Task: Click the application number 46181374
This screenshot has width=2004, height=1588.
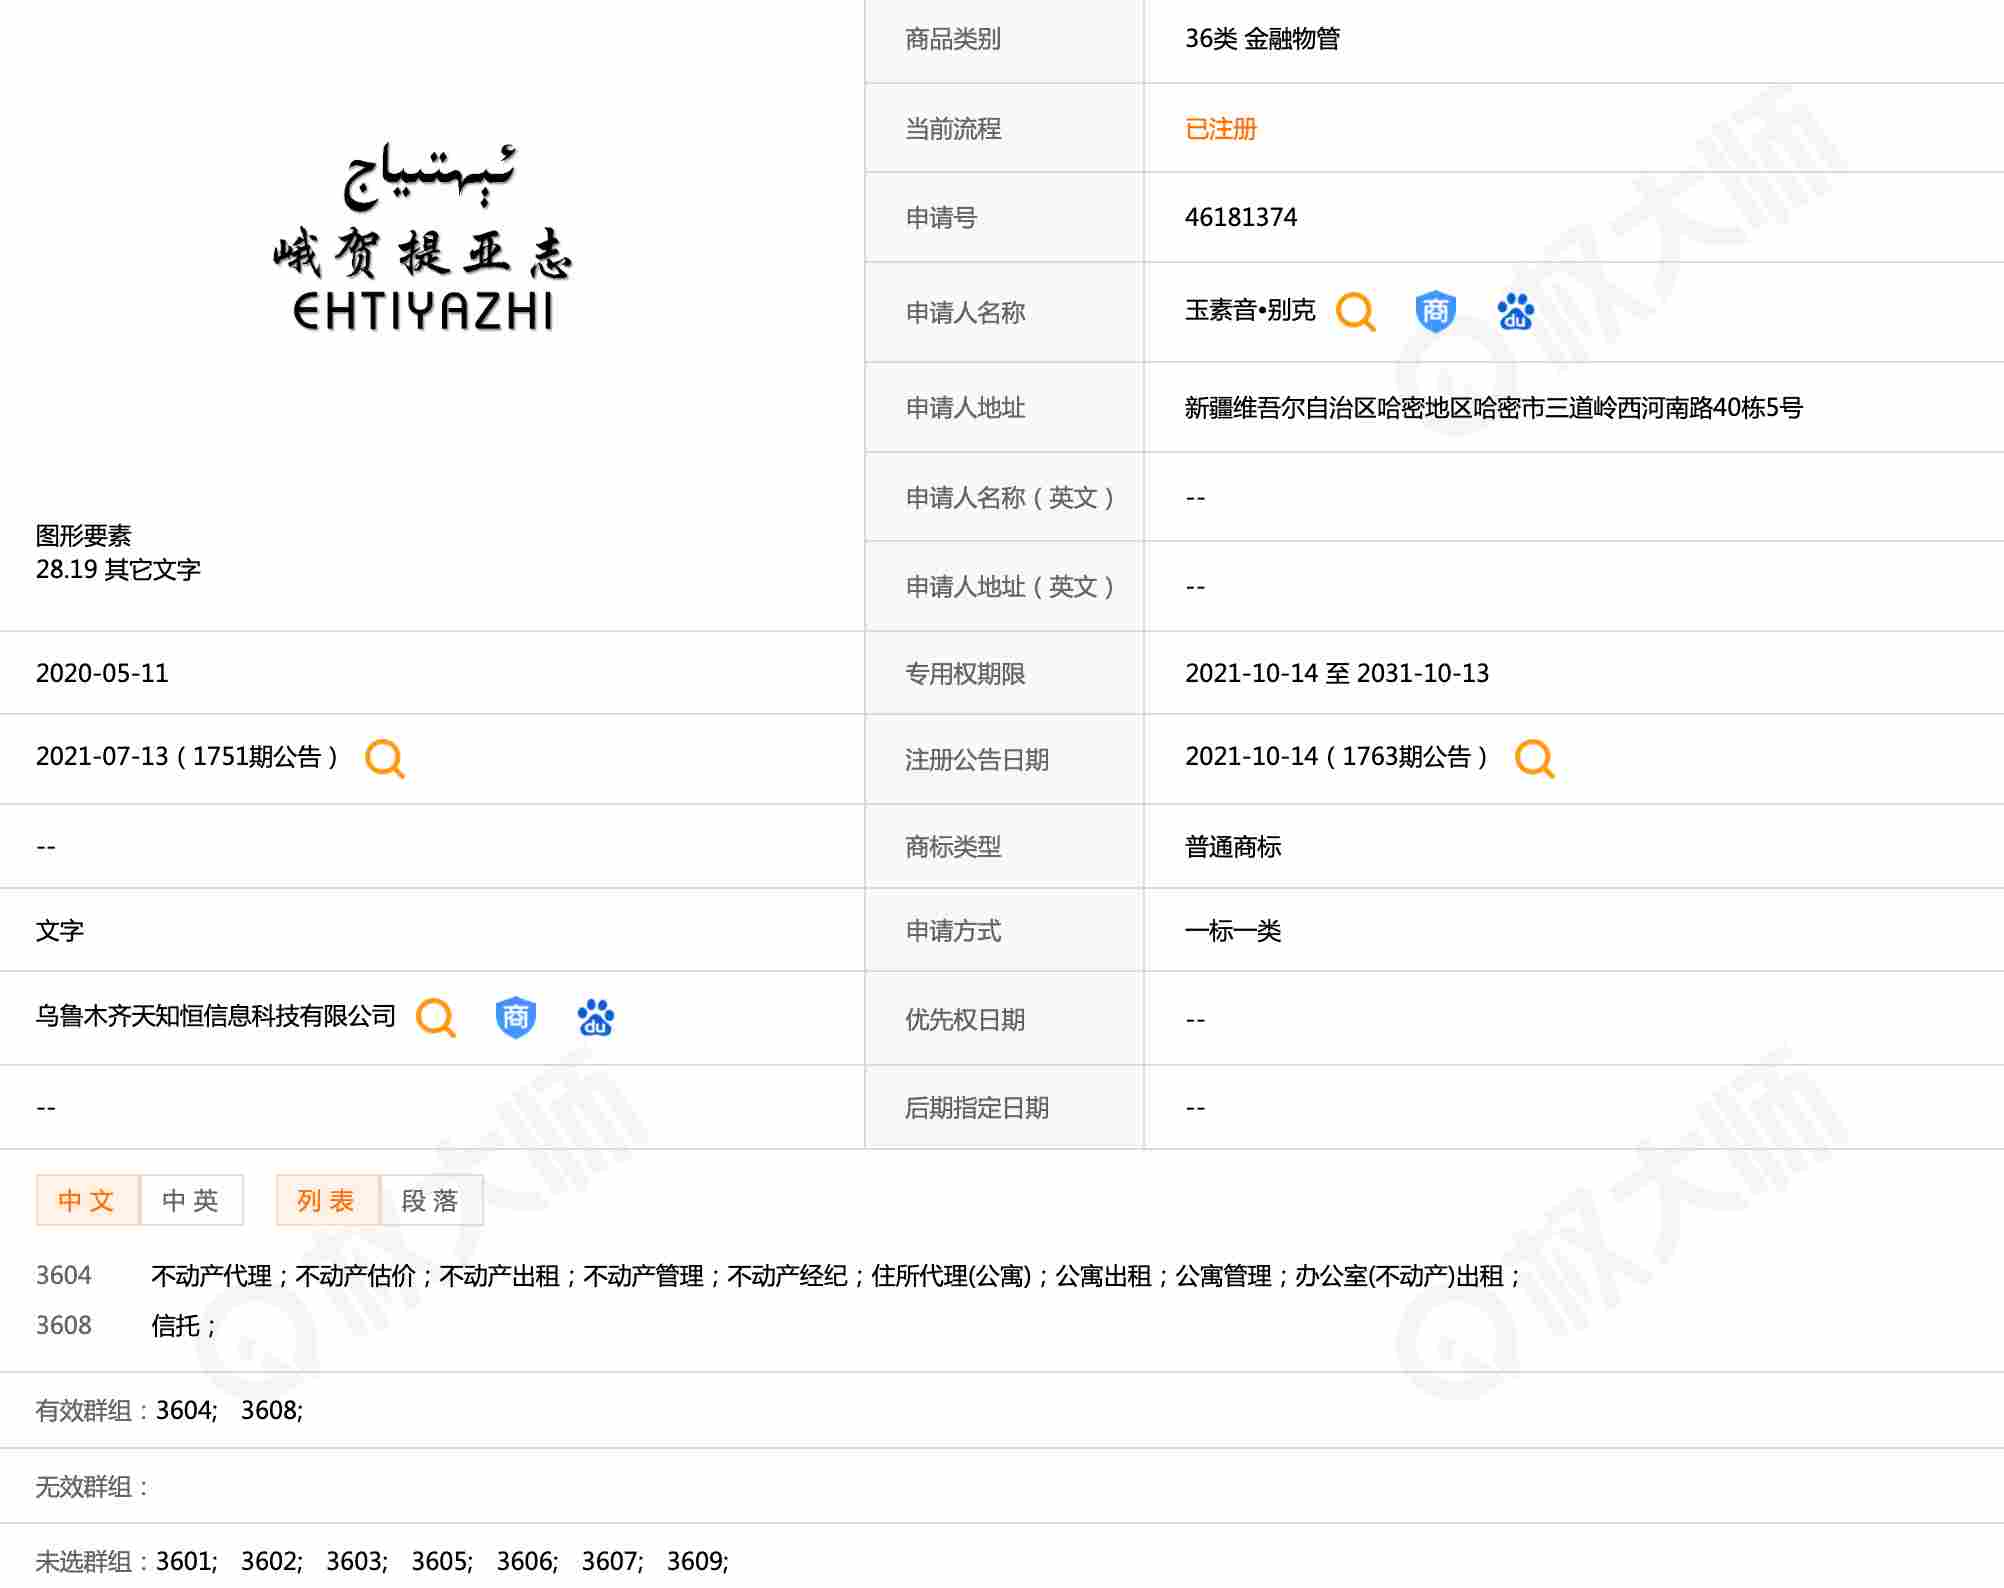Action: tap(1240, 218)
